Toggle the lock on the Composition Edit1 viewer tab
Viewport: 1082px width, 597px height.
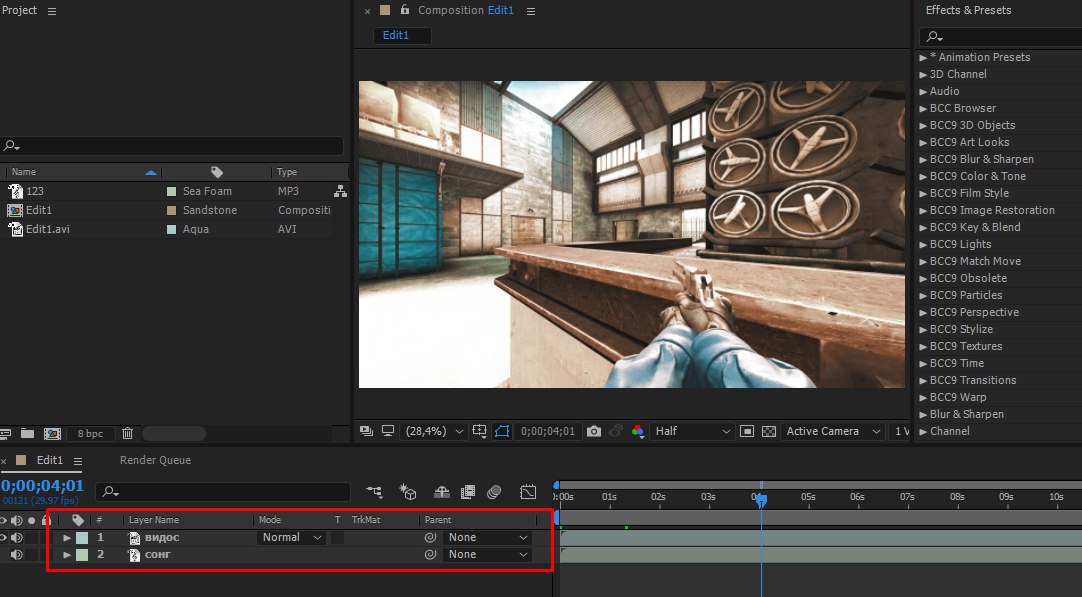(x=405, y=10)
